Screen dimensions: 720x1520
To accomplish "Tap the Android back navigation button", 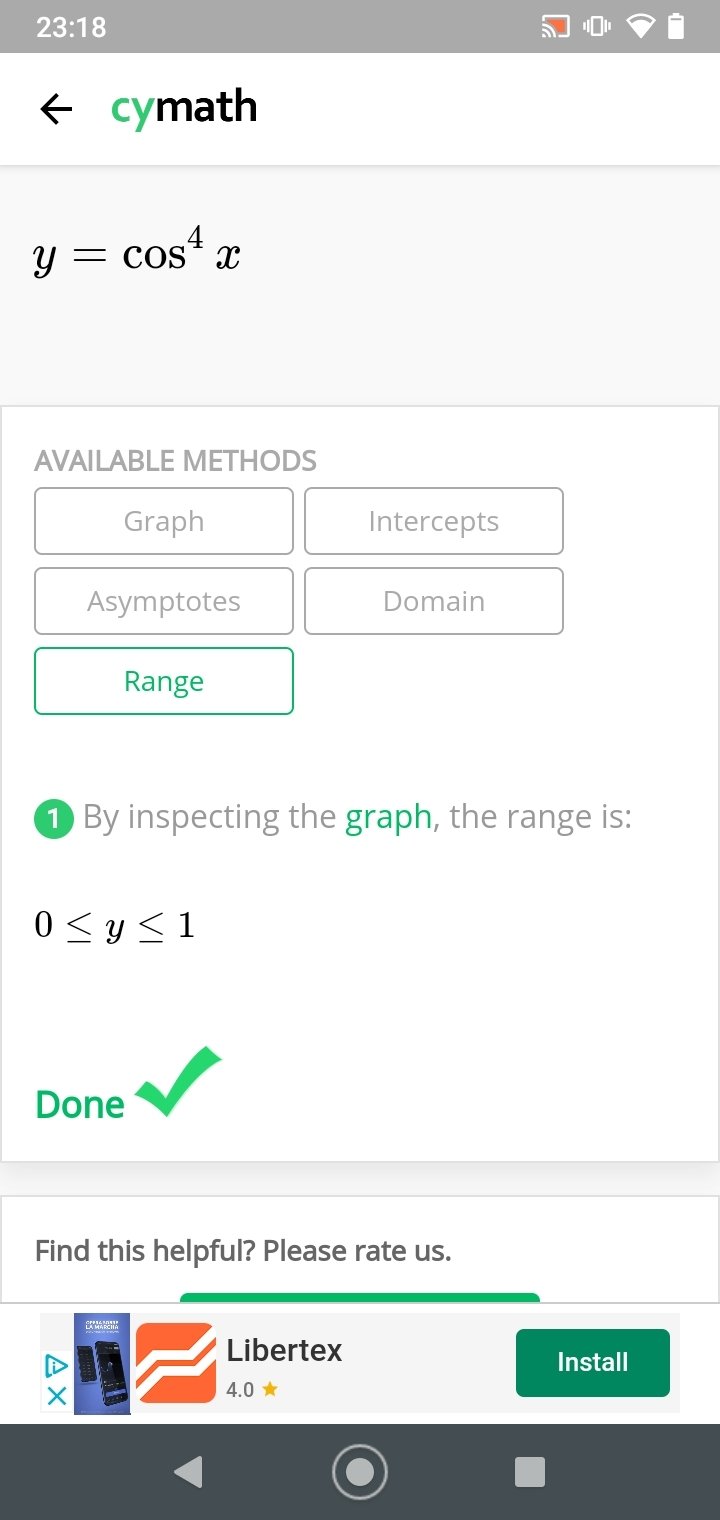I will click(188, 1472).
